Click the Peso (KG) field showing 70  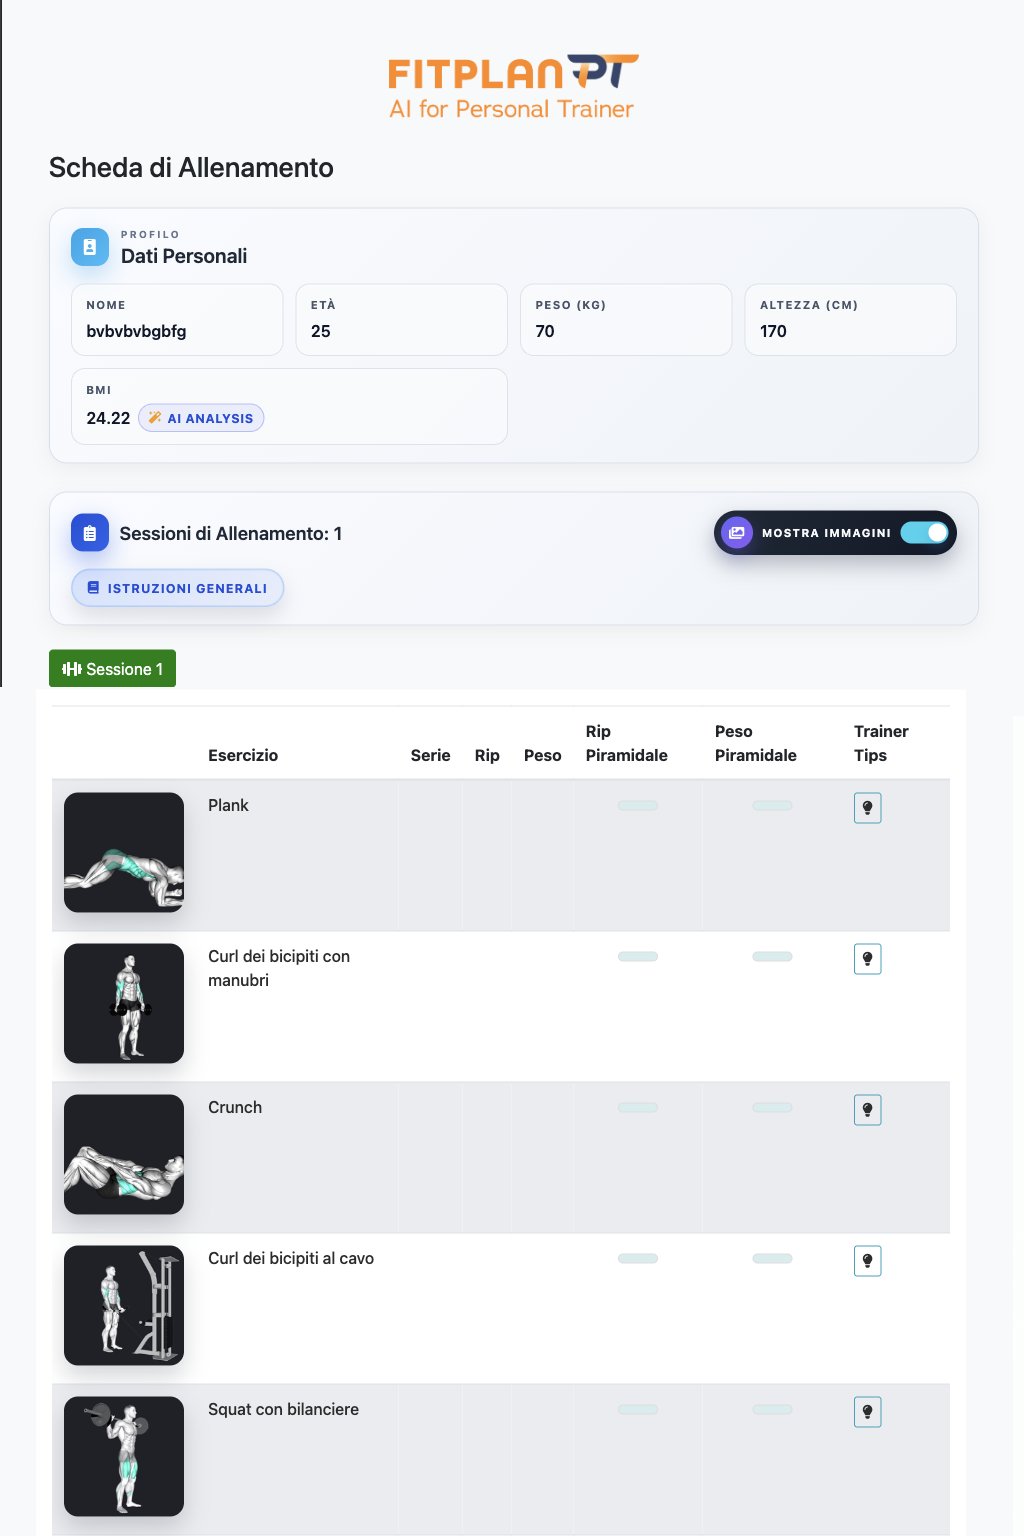coord(626,320)
